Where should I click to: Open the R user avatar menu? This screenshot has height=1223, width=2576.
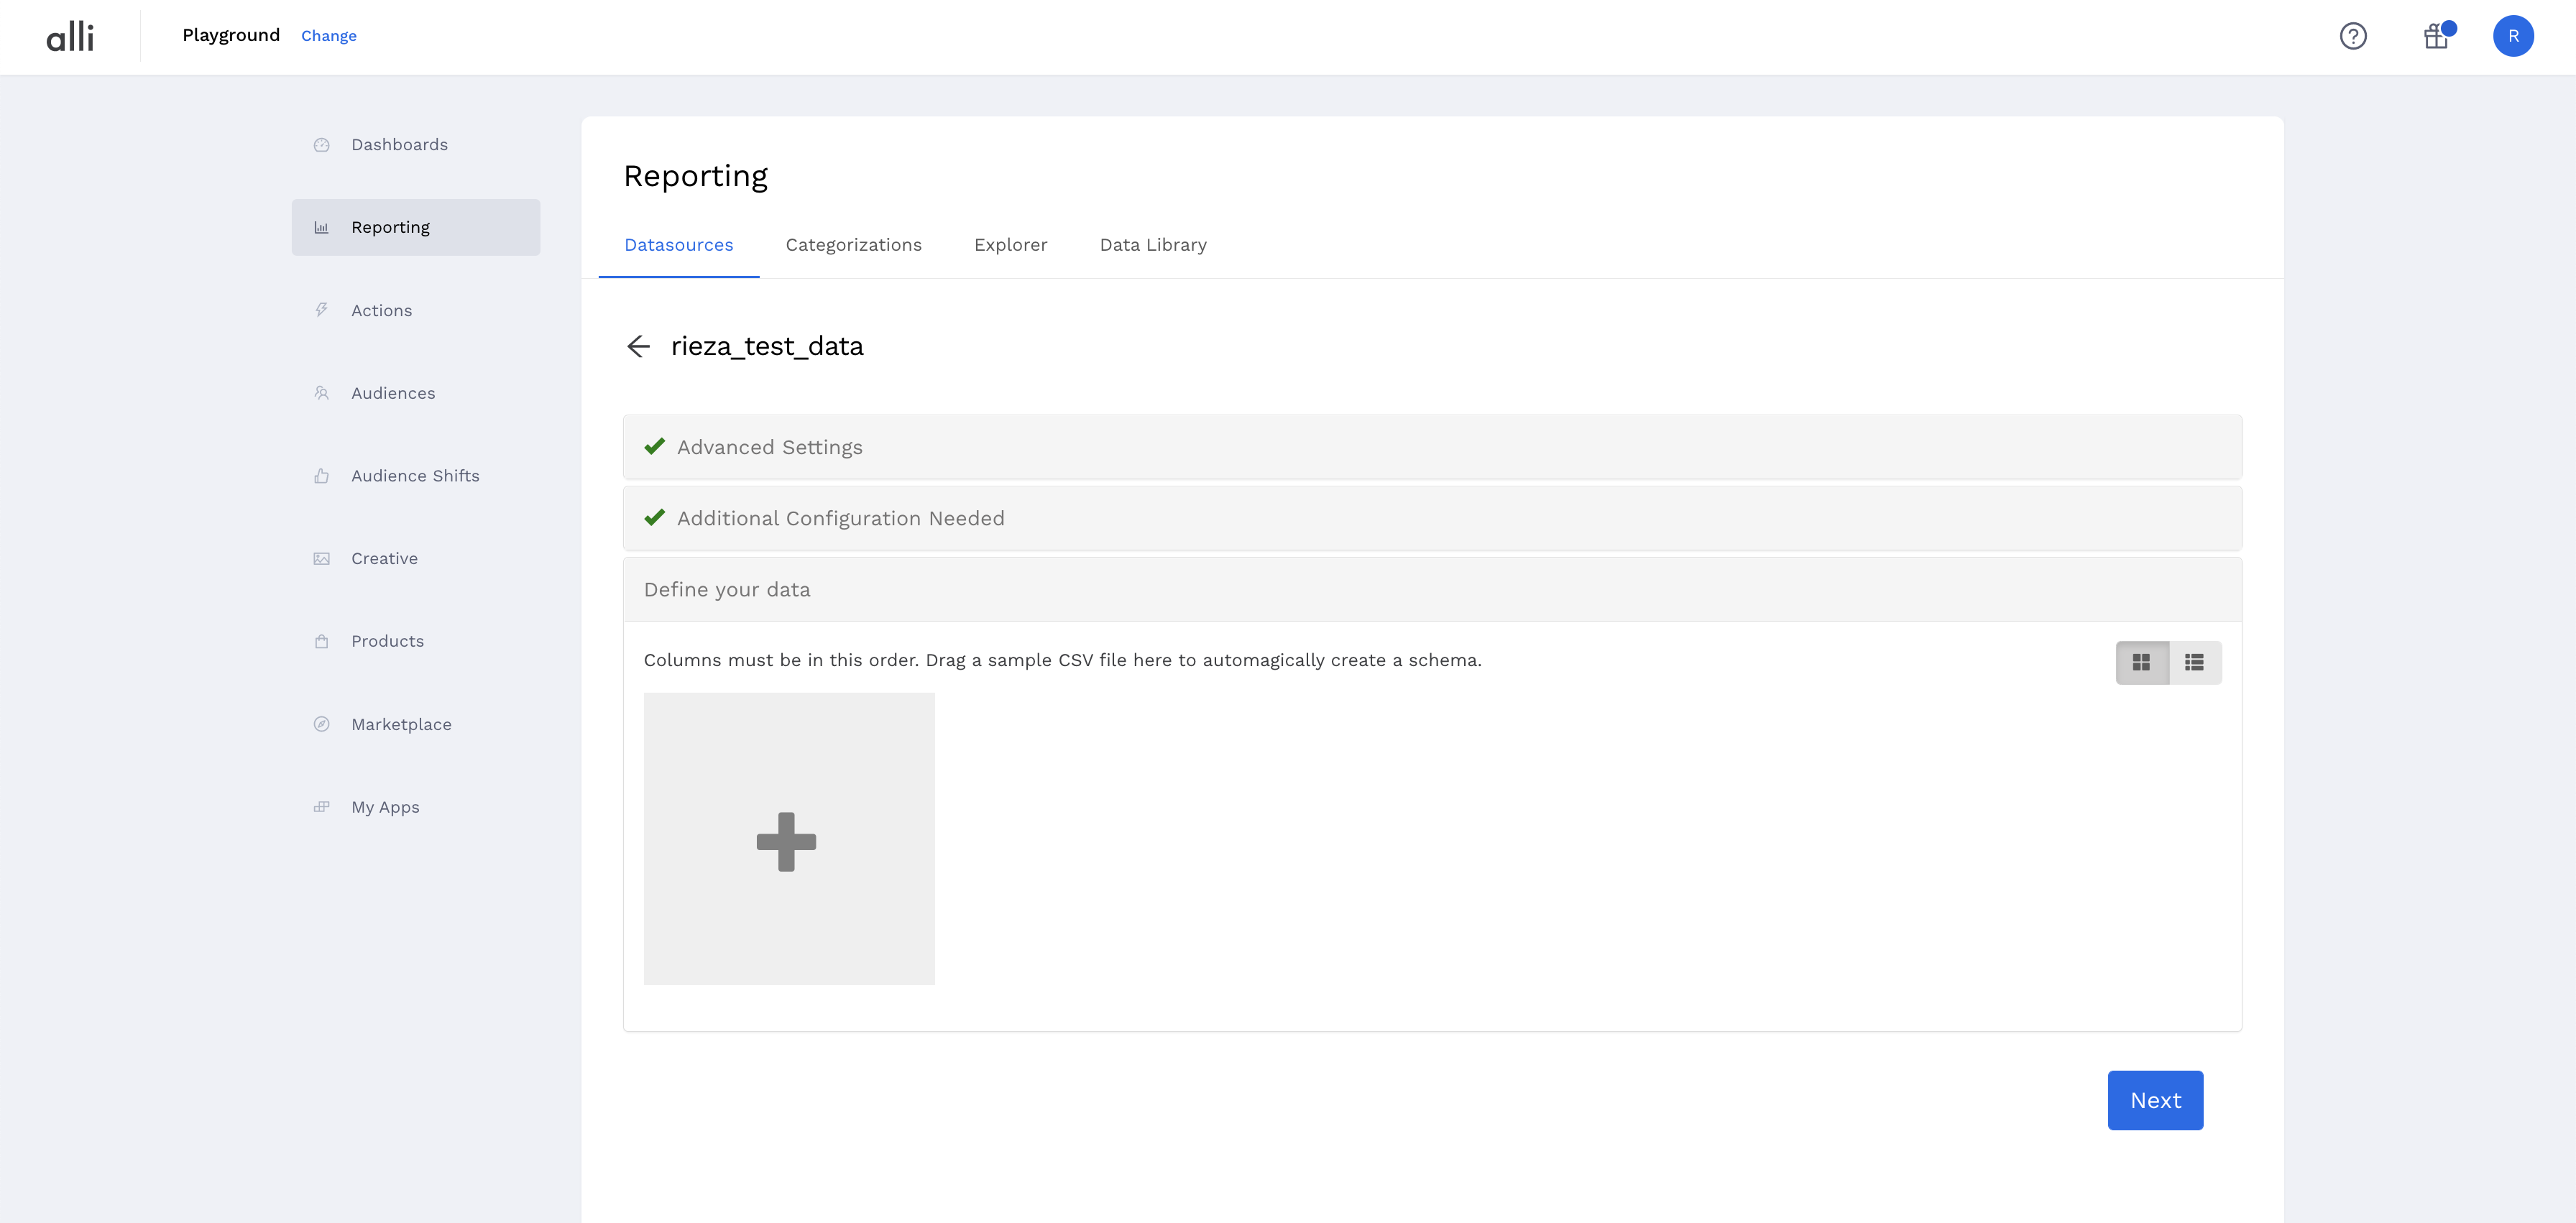(x=2513, y=36)
